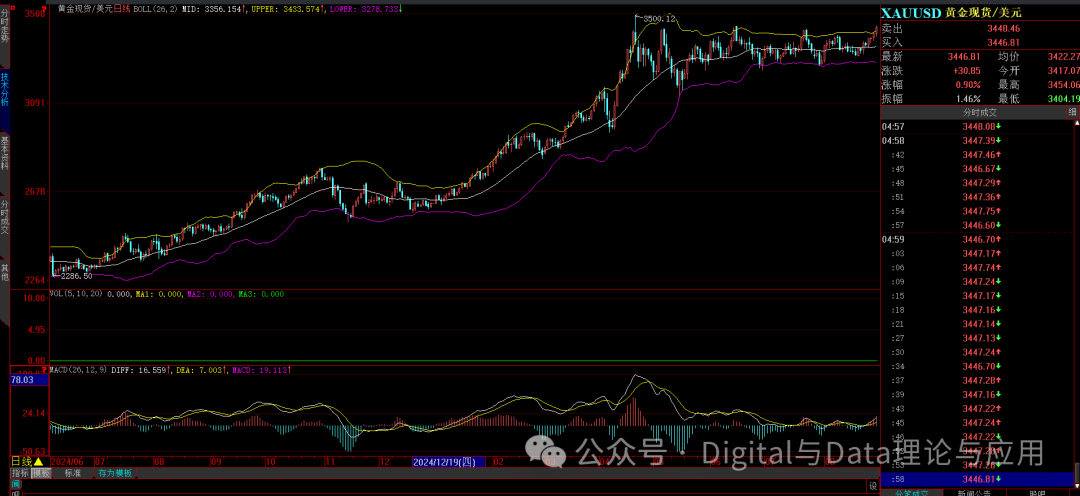This screenshot has height=496, width=1080.
Task: Click the 日线 period label in chart title
Action: (x=123, y=8)
